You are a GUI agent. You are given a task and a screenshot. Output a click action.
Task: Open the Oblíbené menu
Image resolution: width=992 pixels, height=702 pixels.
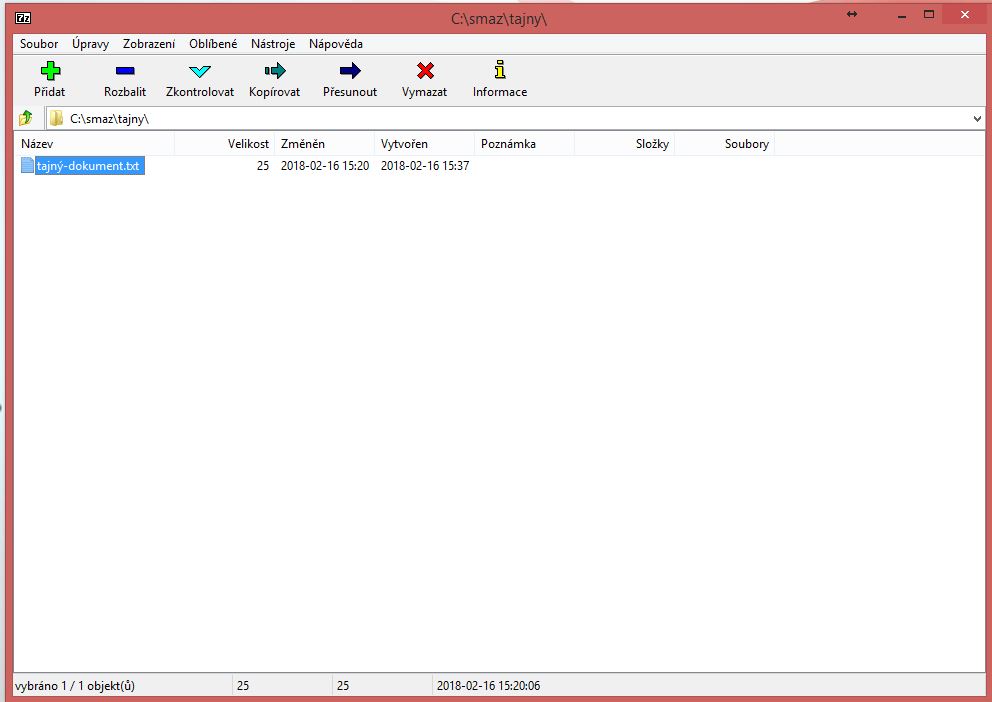pyautogui.click(x=213, y=44)
